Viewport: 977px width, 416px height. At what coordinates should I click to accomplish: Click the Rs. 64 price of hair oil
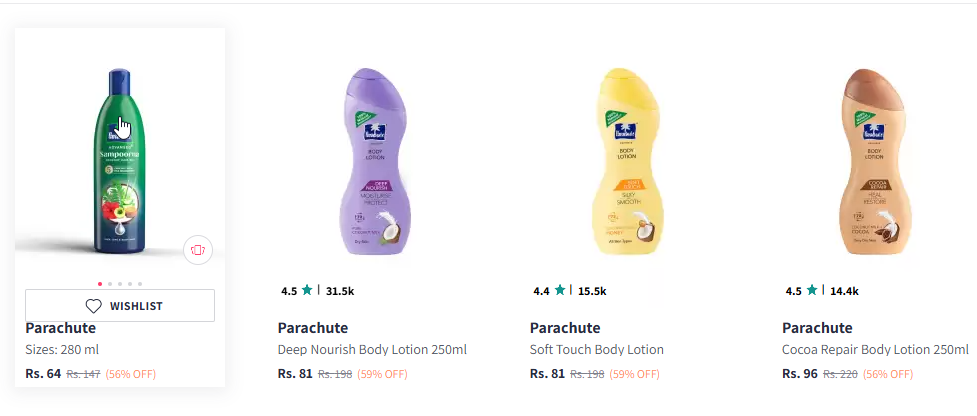[43, 374]
